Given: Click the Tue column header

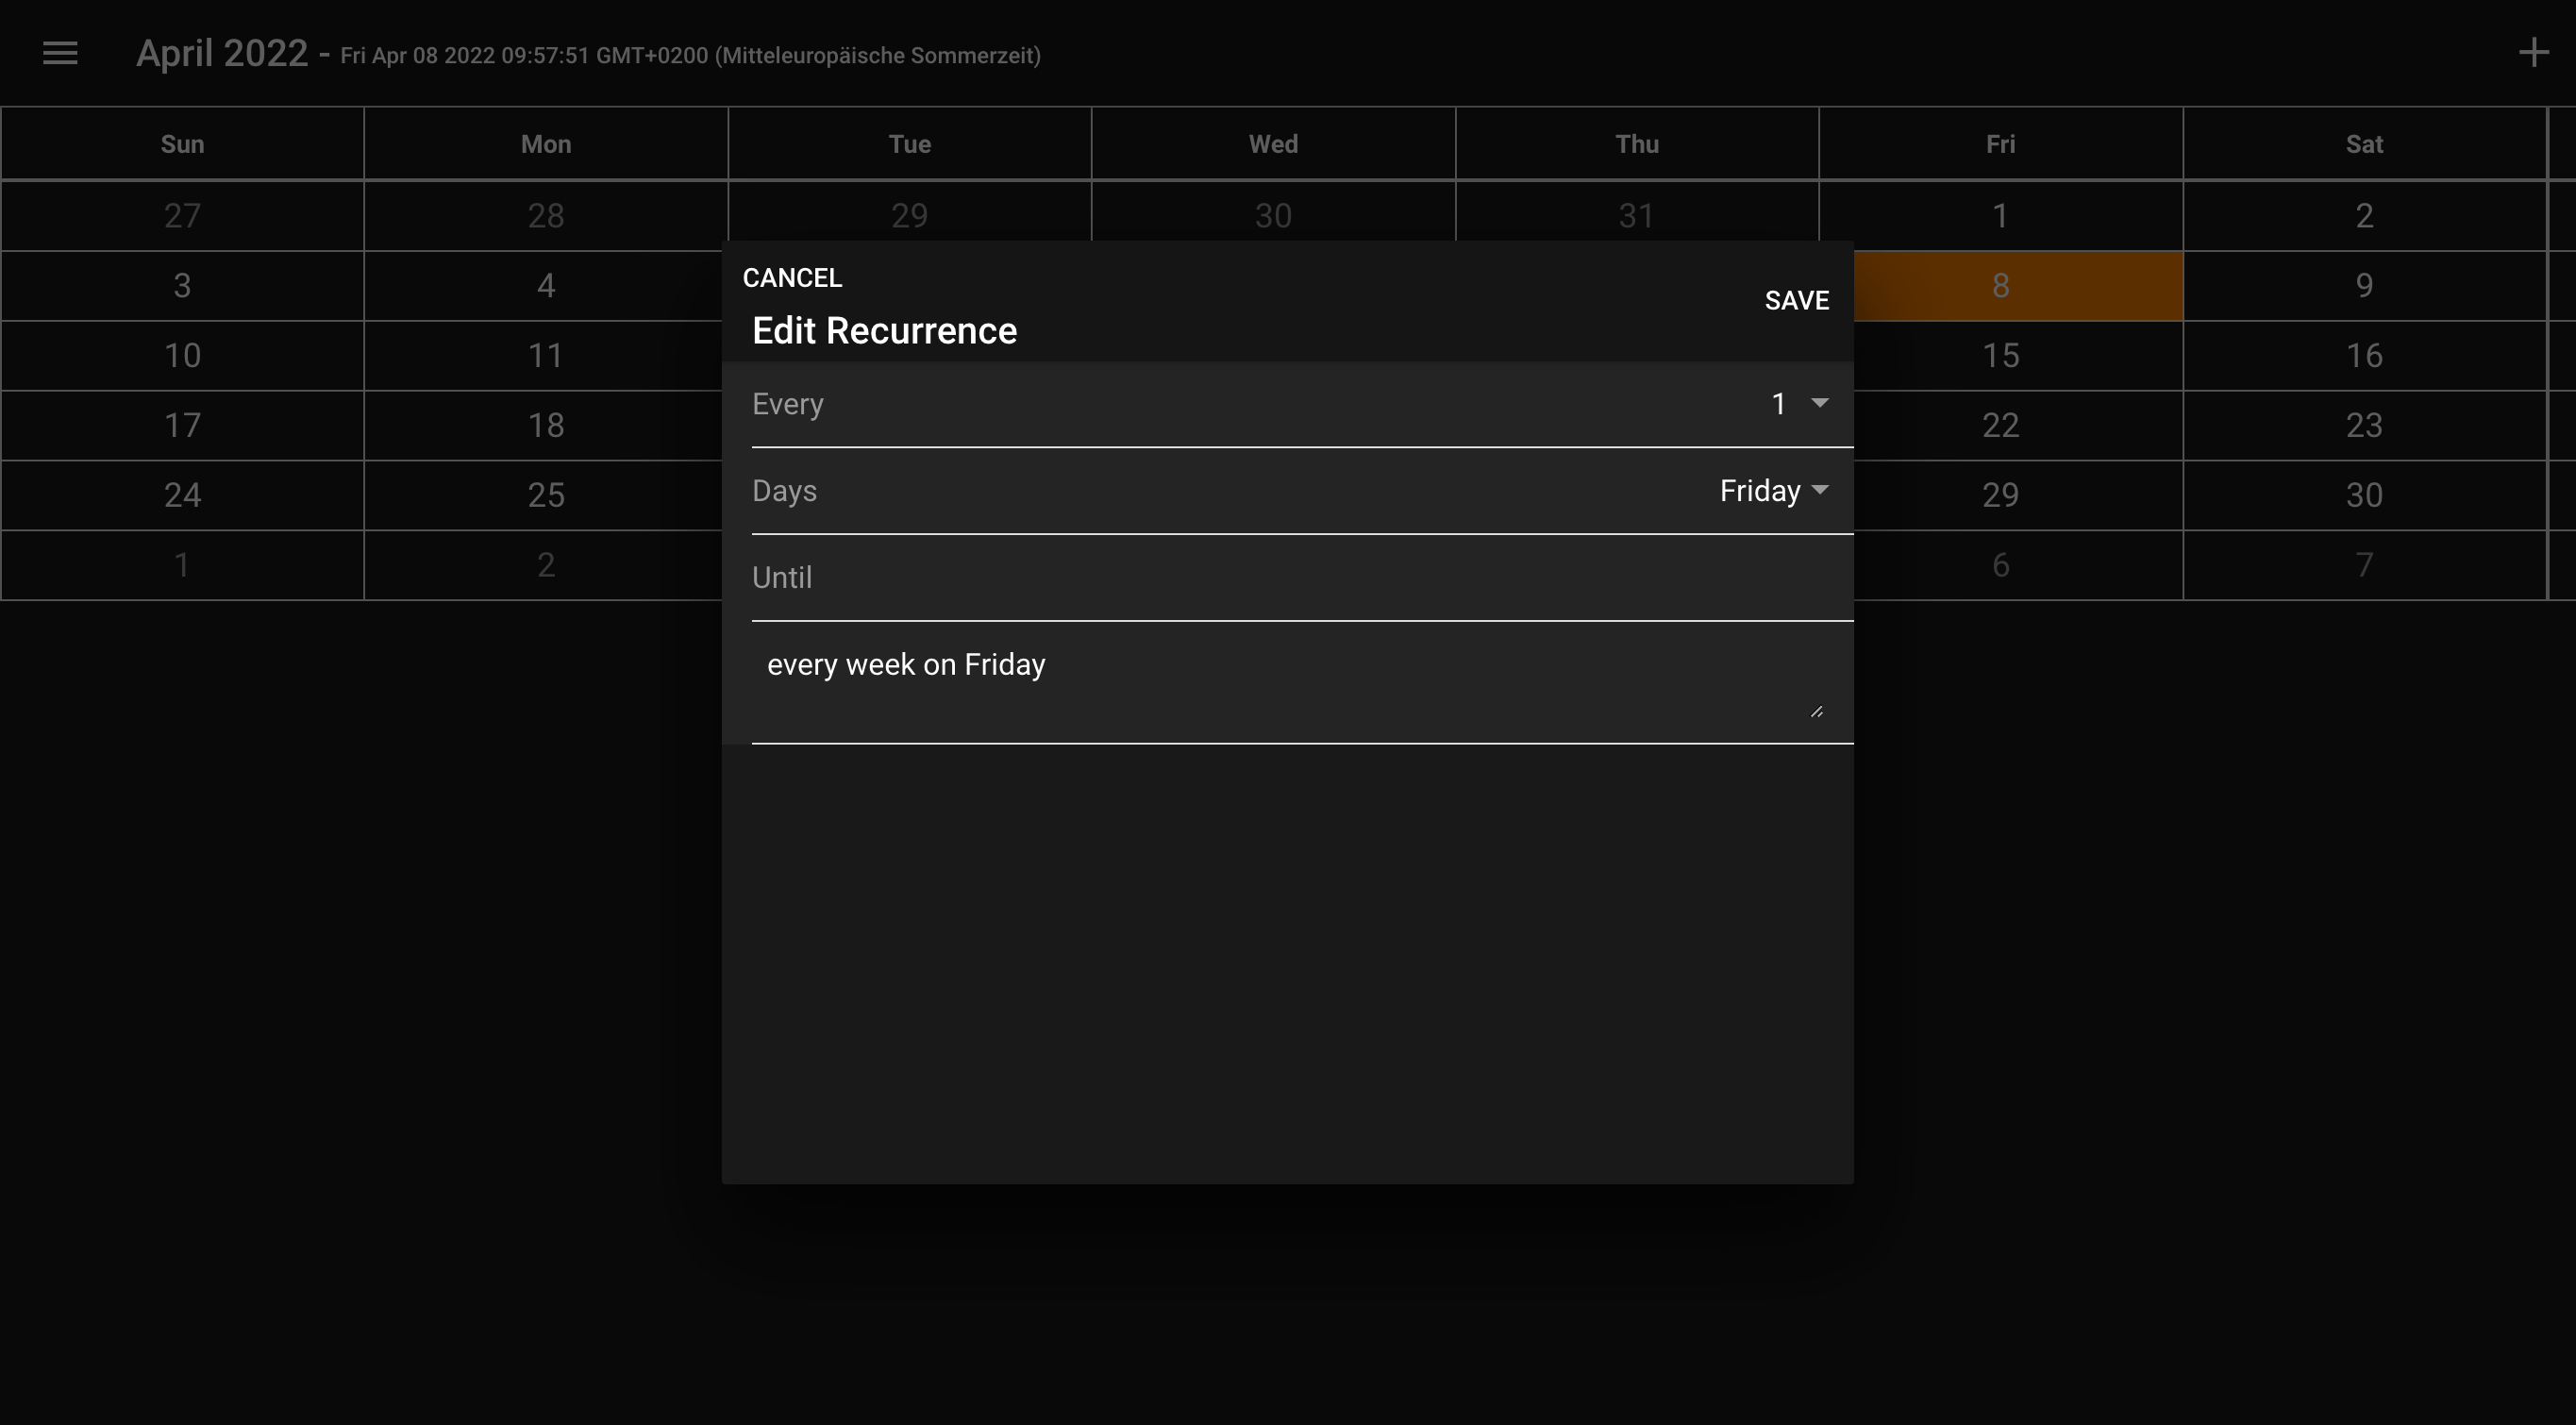Looking at the screenshot, I should tap(909, 144).
